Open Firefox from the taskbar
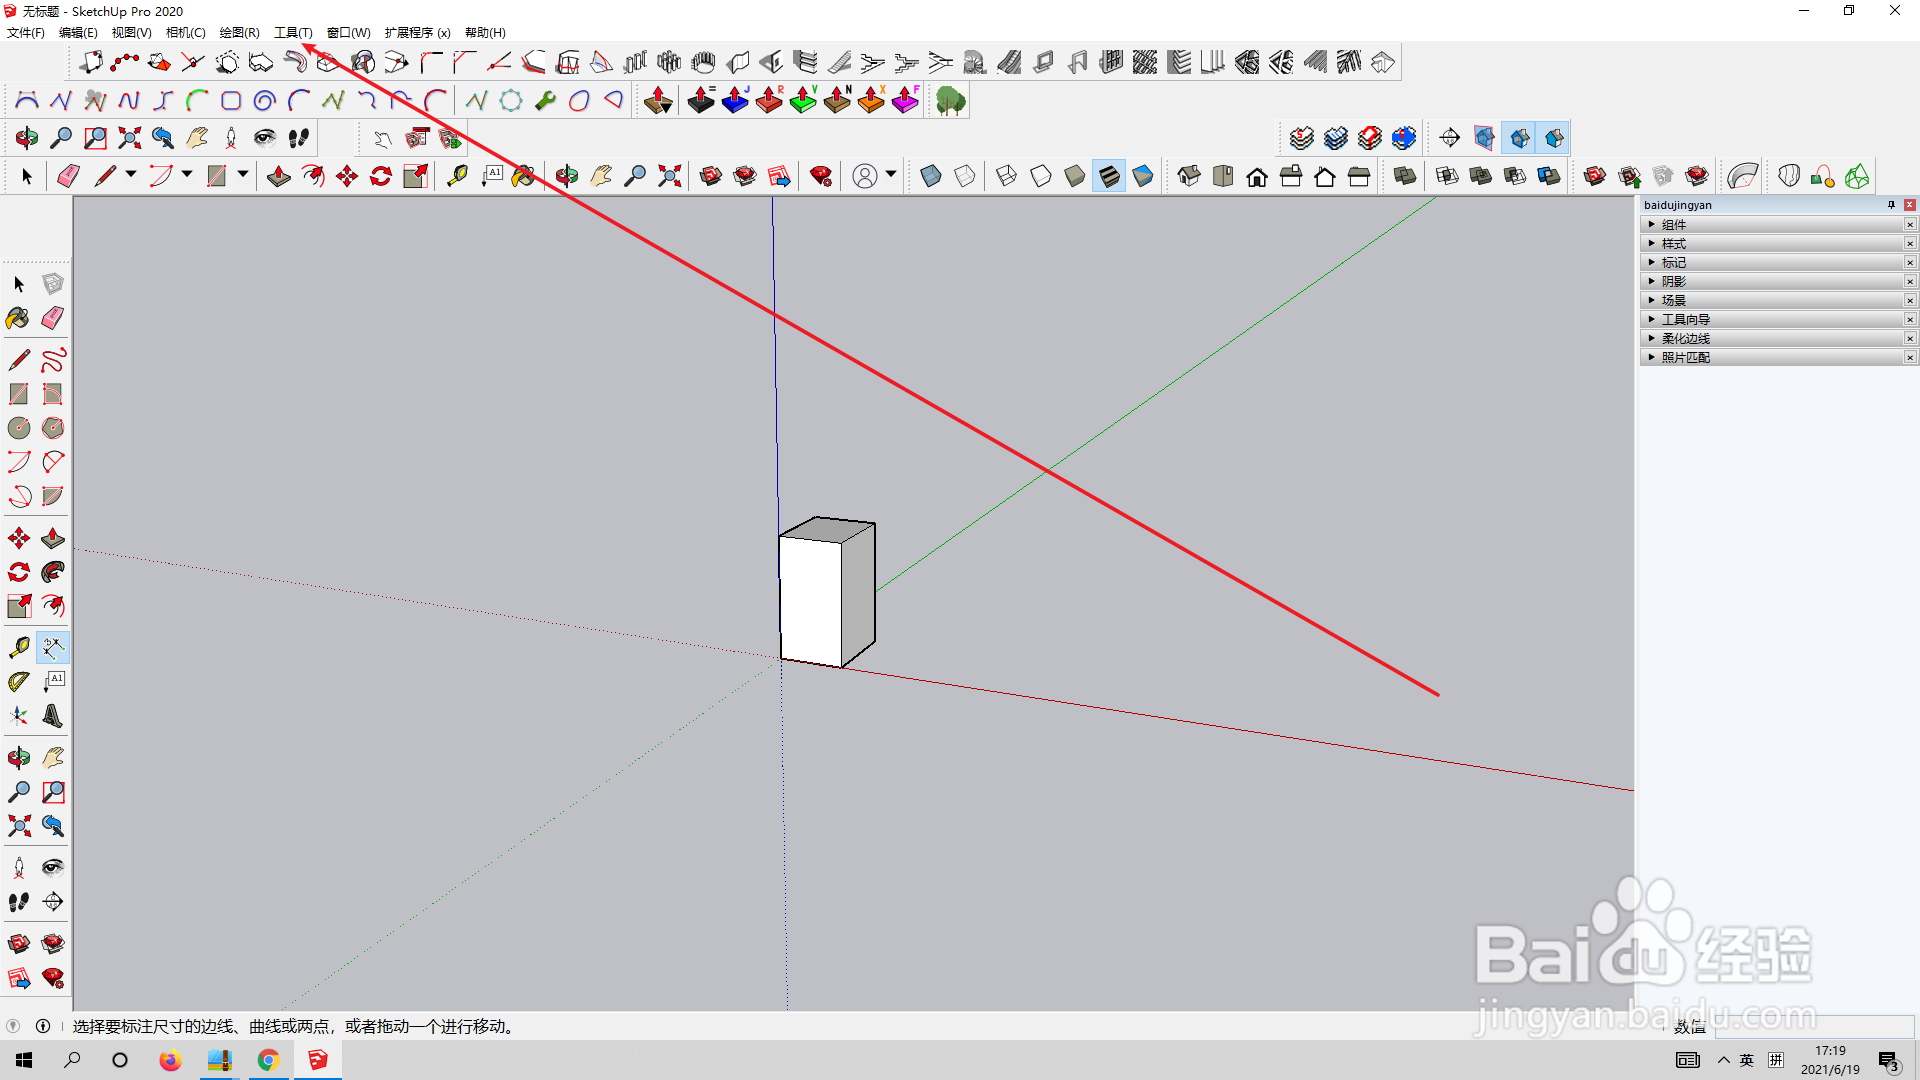 pyautogui.click(x=170, y=1060)
